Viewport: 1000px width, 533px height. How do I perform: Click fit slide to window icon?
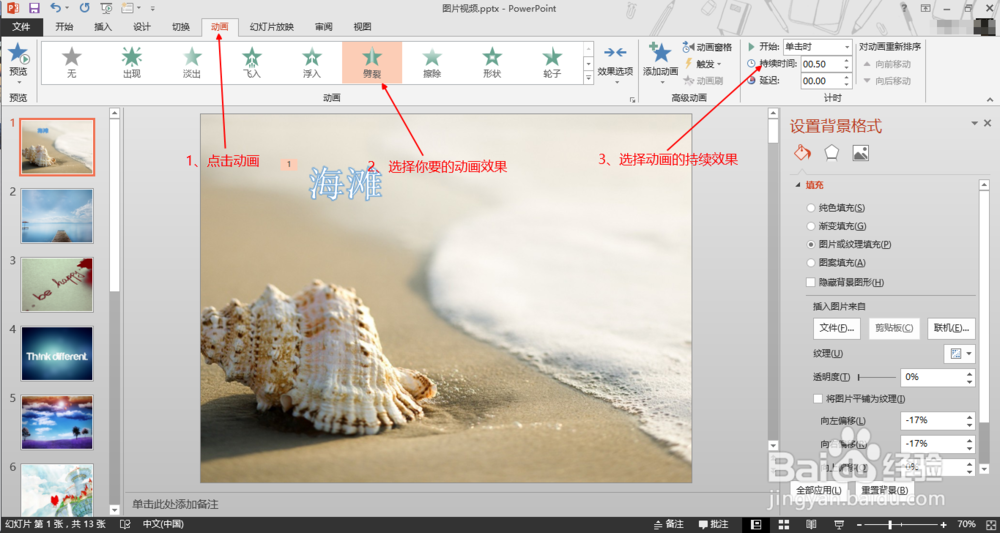pos(989,523)
